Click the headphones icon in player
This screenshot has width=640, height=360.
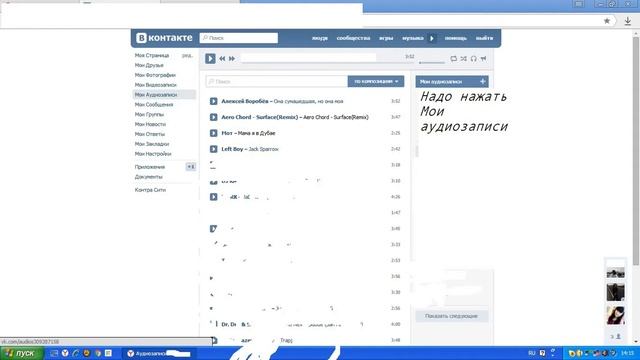click(x=473, y=59)
